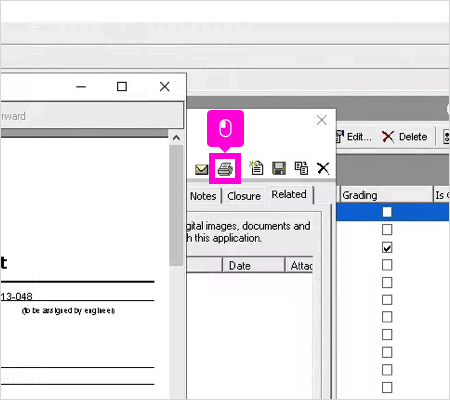
Task: Click the copy documents icon
Action: tap(301, 168)
